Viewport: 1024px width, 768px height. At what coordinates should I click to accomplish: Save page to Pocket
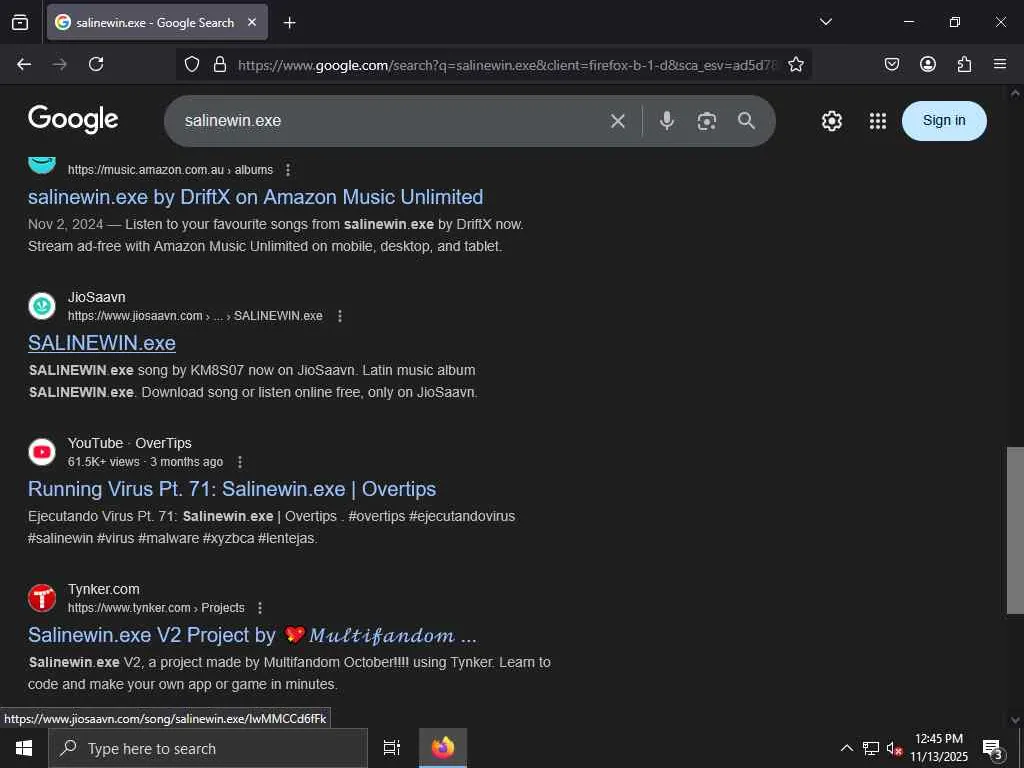(x=891, y=64)
